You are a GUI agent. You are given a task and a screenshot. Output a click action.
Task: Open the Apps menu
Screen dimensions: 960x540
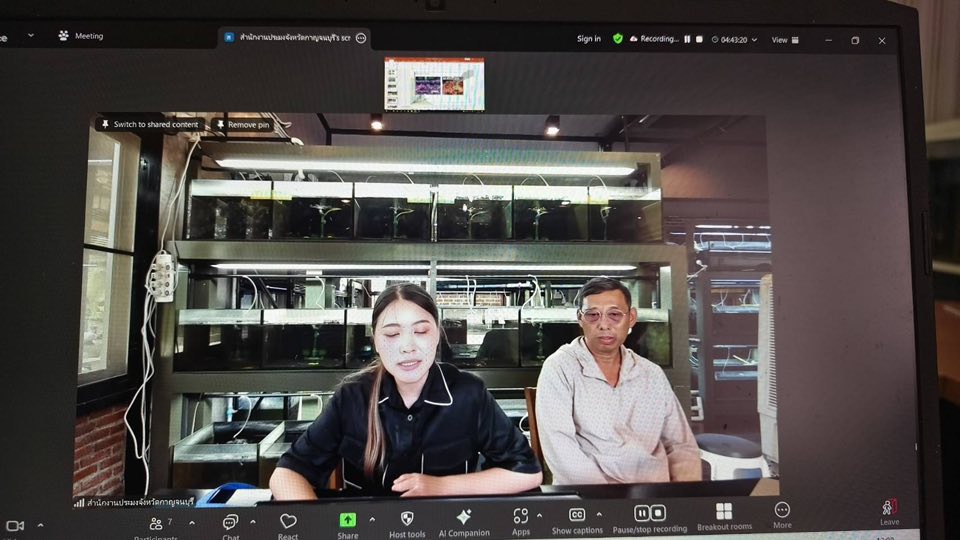(520, 522)
